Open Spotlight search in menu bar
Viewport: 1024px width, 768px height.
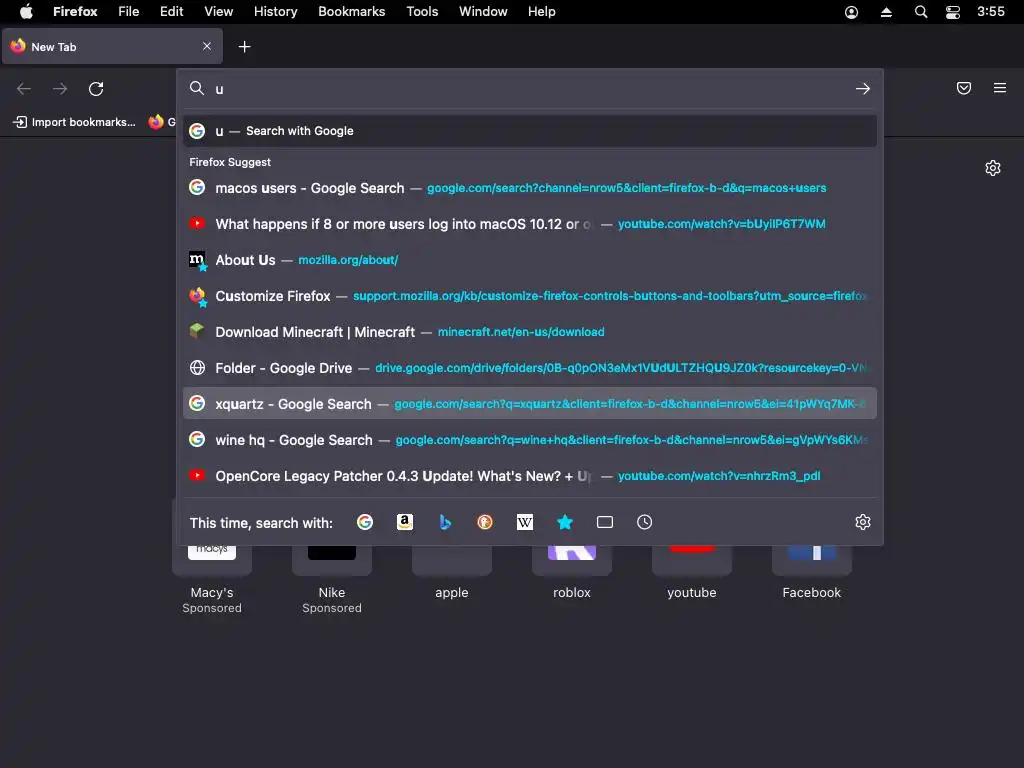[x=921, y=12]
